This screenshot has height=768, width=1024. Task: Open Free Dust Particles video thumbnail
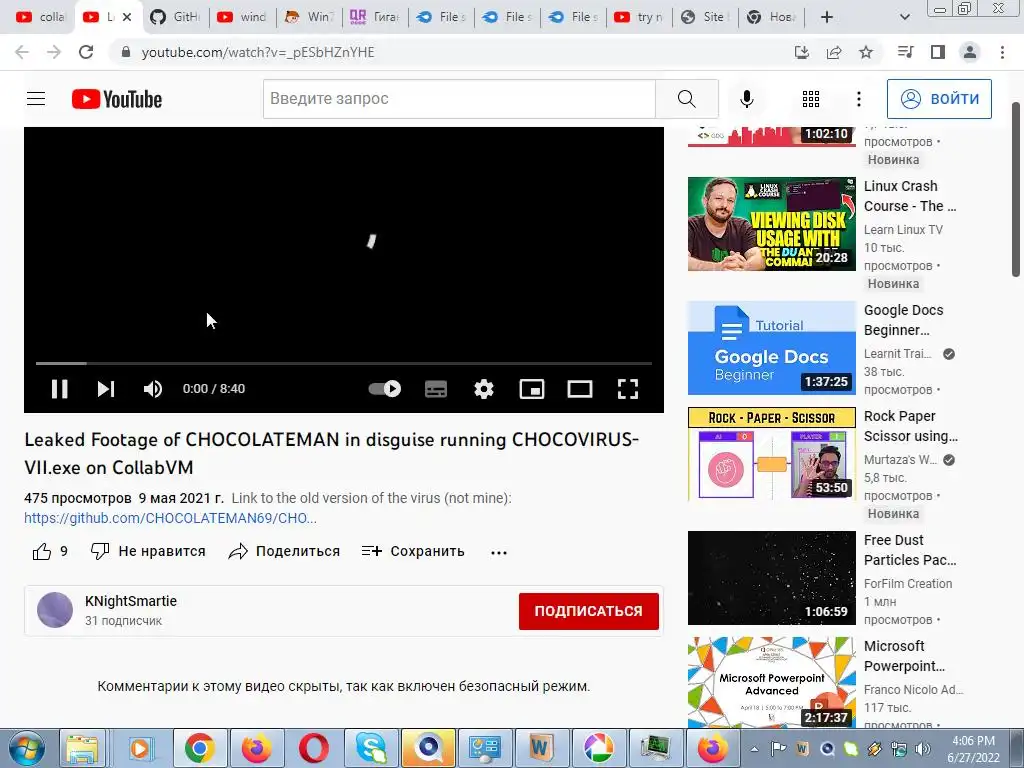click(x=771, y=578)
